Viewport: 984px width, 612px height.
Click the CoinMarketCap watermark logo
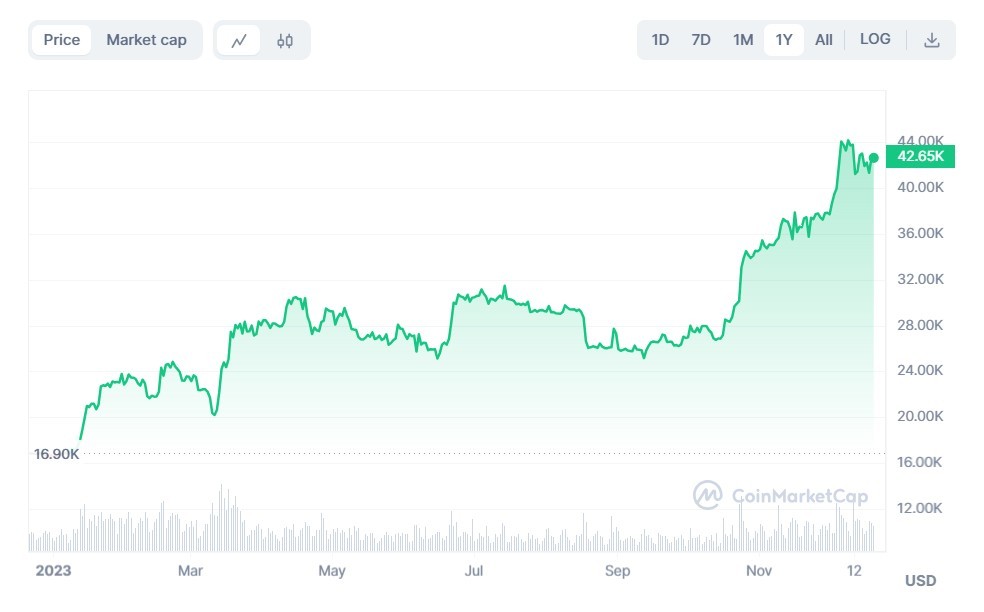coord(781,495)
